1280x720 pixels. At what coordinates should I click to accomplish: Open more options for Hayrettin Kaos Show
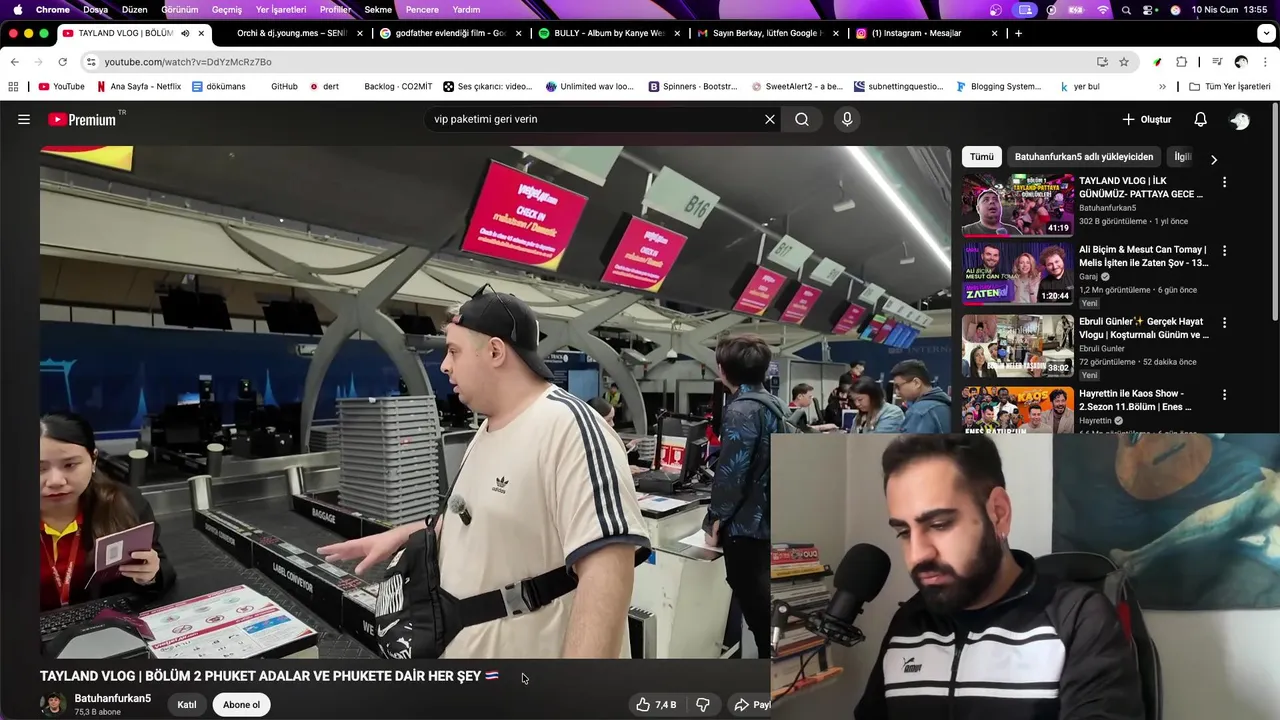[1224, 395]
